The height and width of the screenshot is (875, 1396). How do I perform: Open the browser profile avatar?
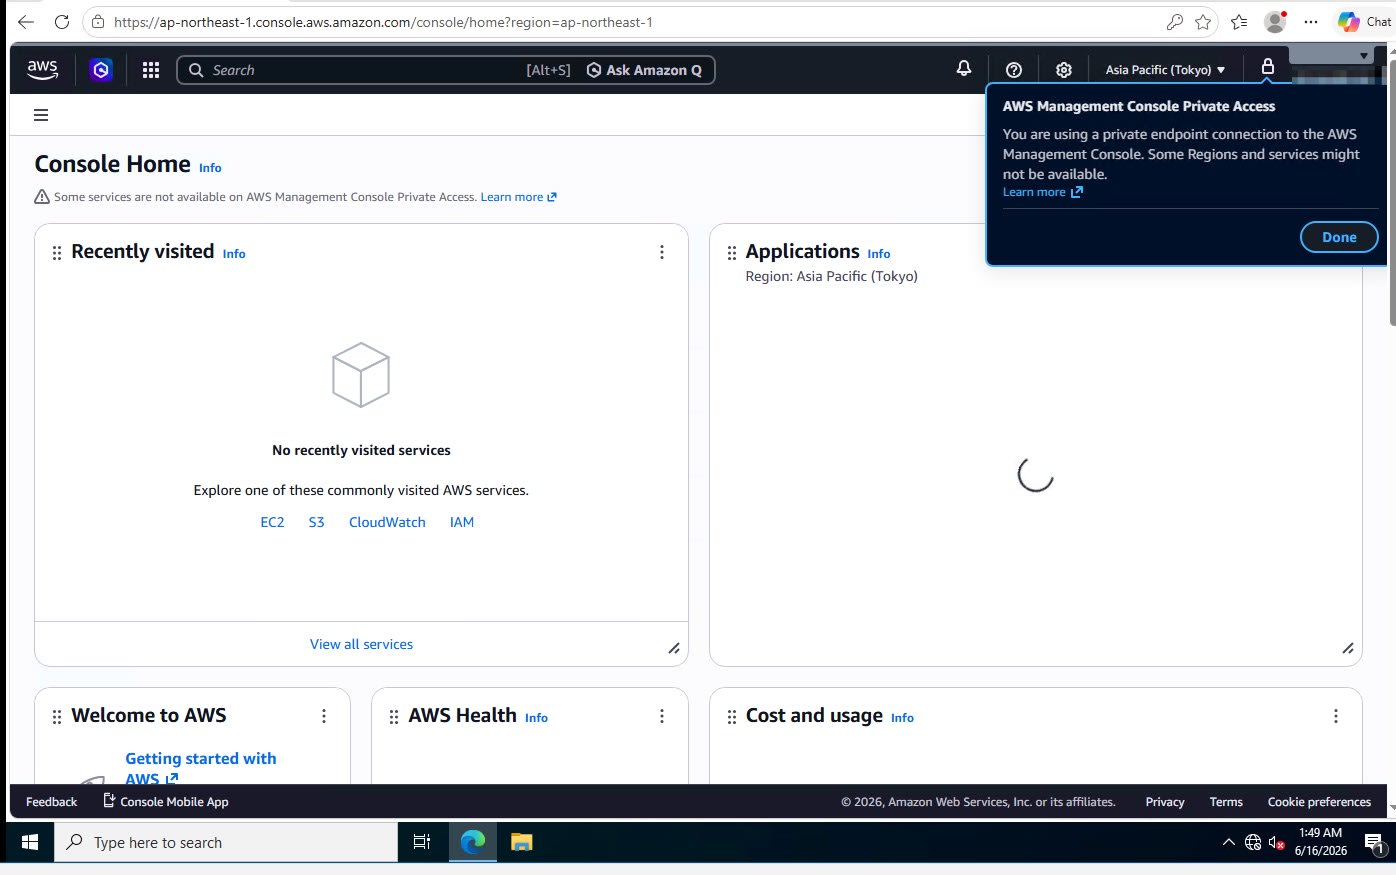tap(1275, 22)
